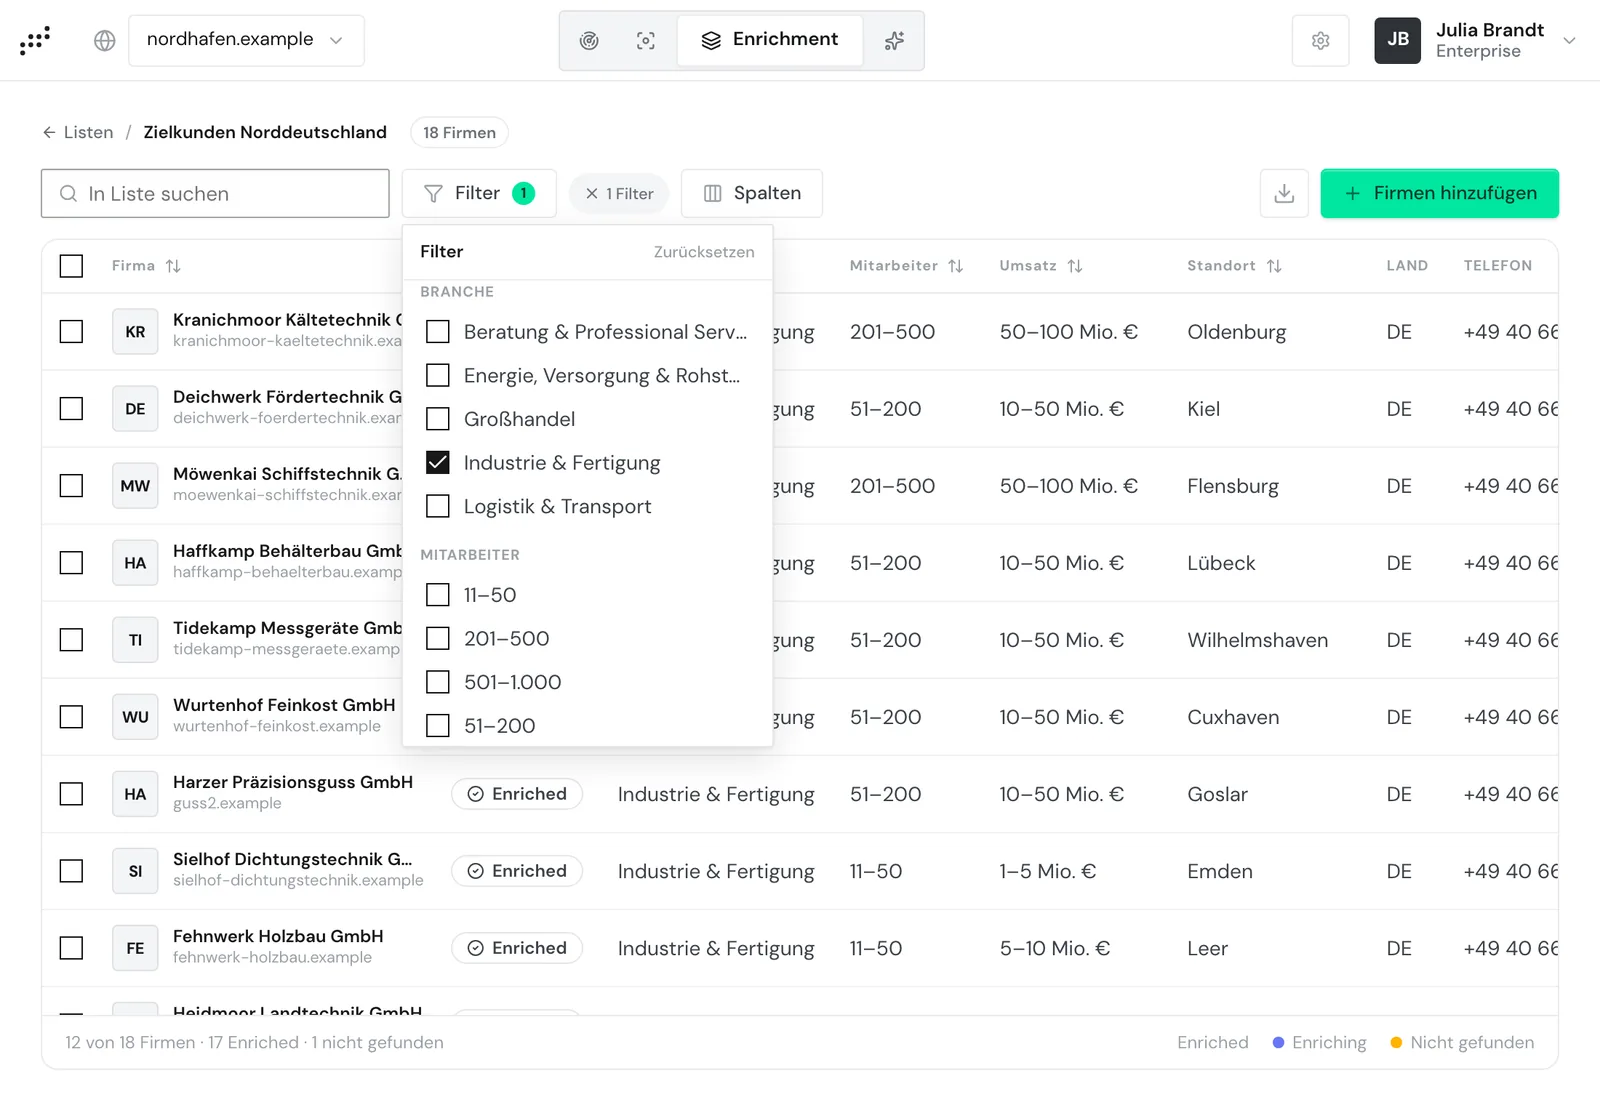Sort by Standort column arrows

[x=1274, y=266]
